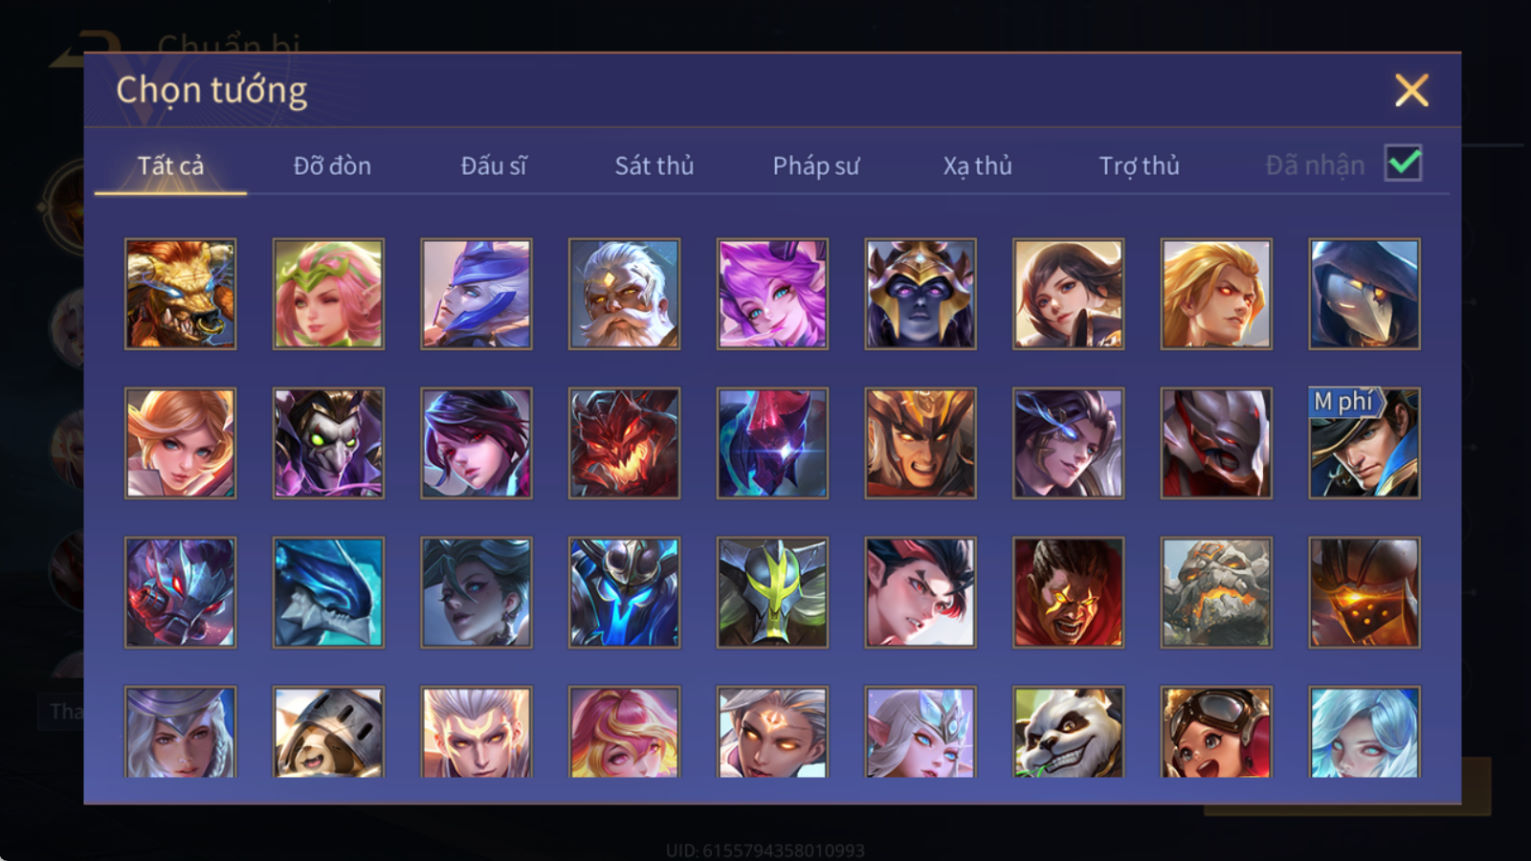Show the 'Xạ thủ' hero category
1531x861 pixels.
point(977,166)
